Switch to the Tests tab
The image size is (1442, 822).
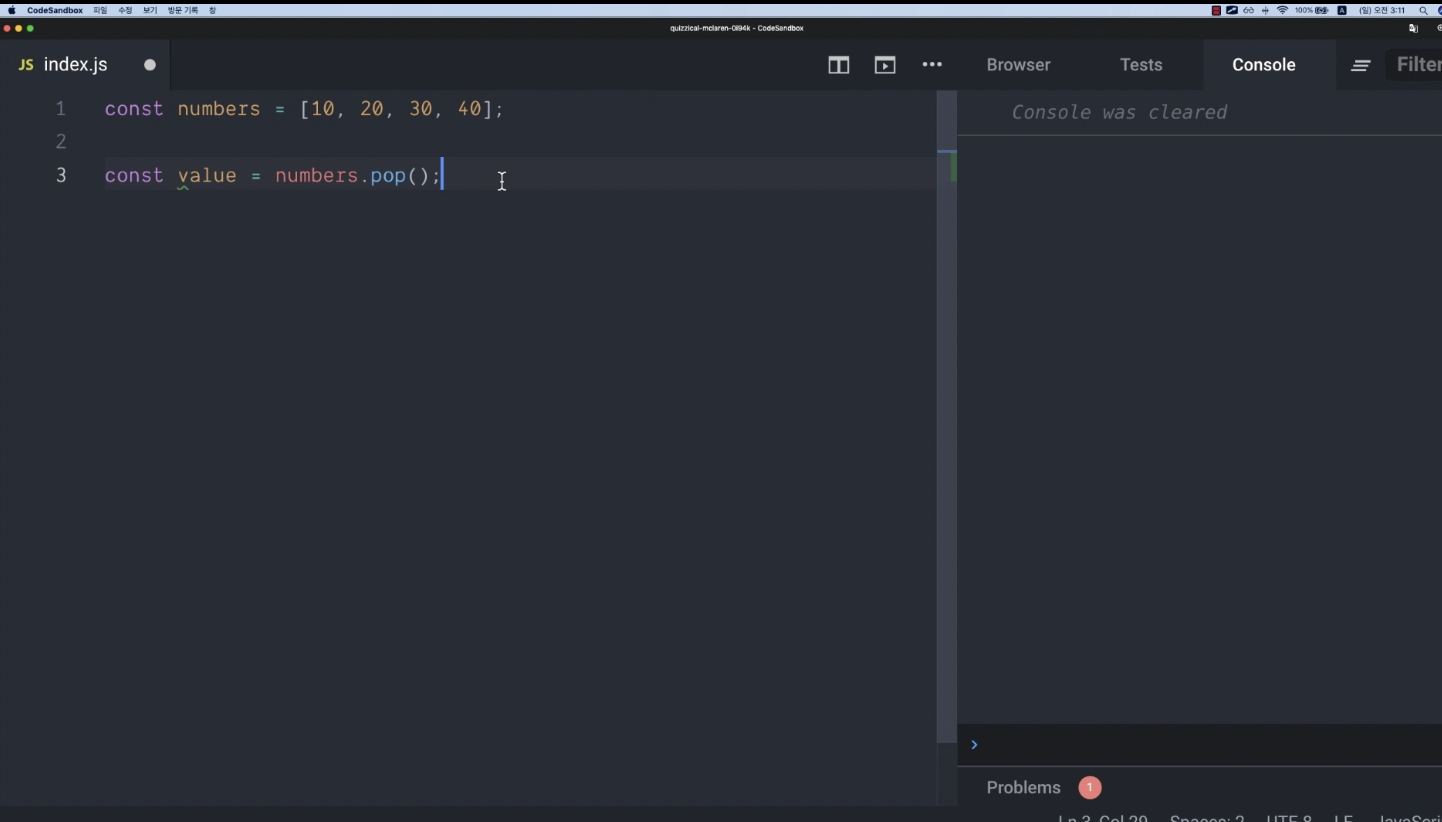coord(1141,65)
